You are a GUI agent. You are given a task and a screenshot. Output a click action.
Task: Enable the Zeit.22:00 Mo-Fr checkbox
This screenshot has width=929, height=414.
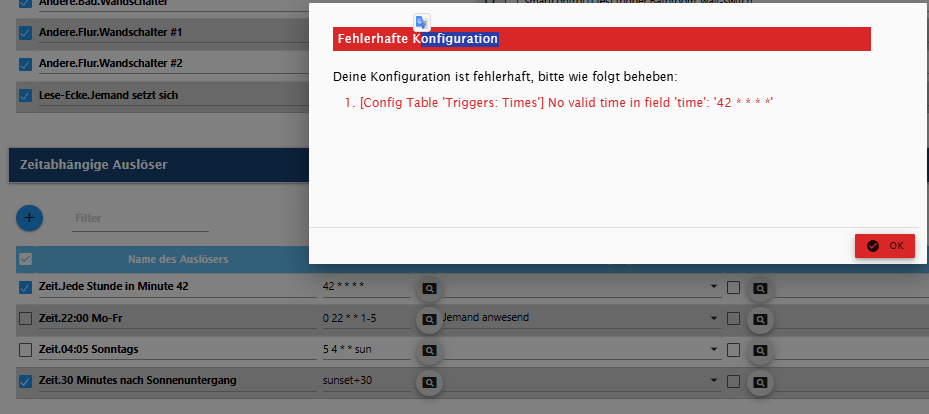coord(25,319)
